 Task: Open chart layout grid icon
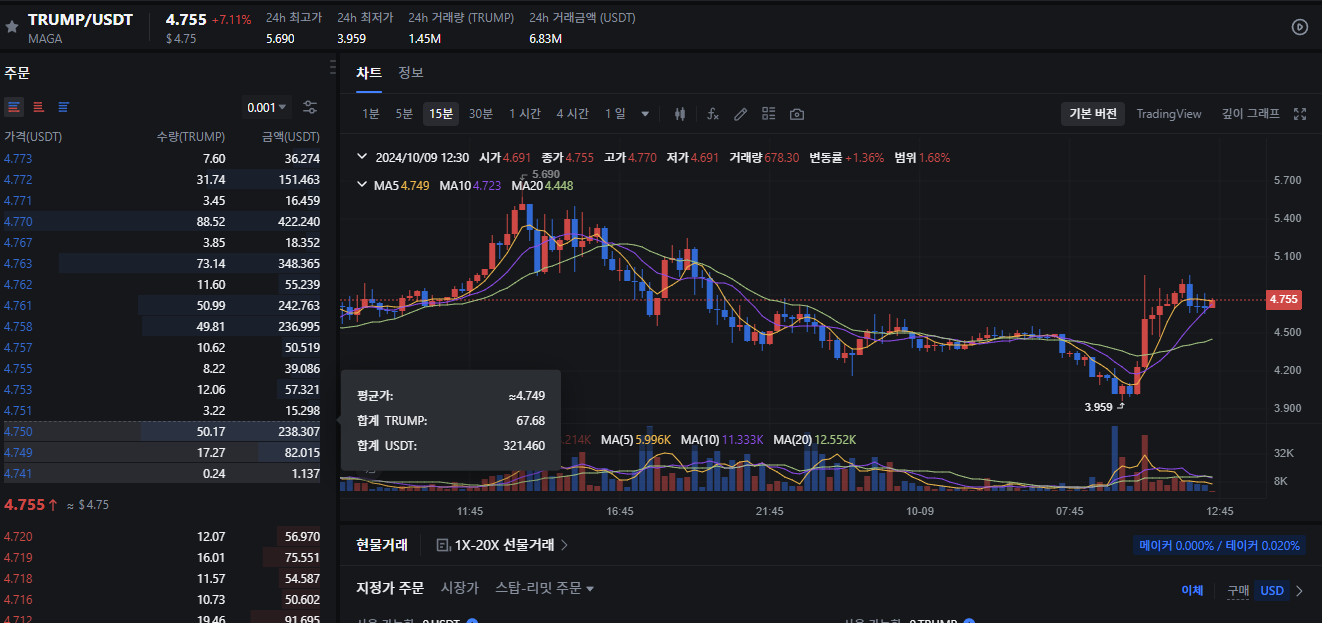click(x=768, y=114)
